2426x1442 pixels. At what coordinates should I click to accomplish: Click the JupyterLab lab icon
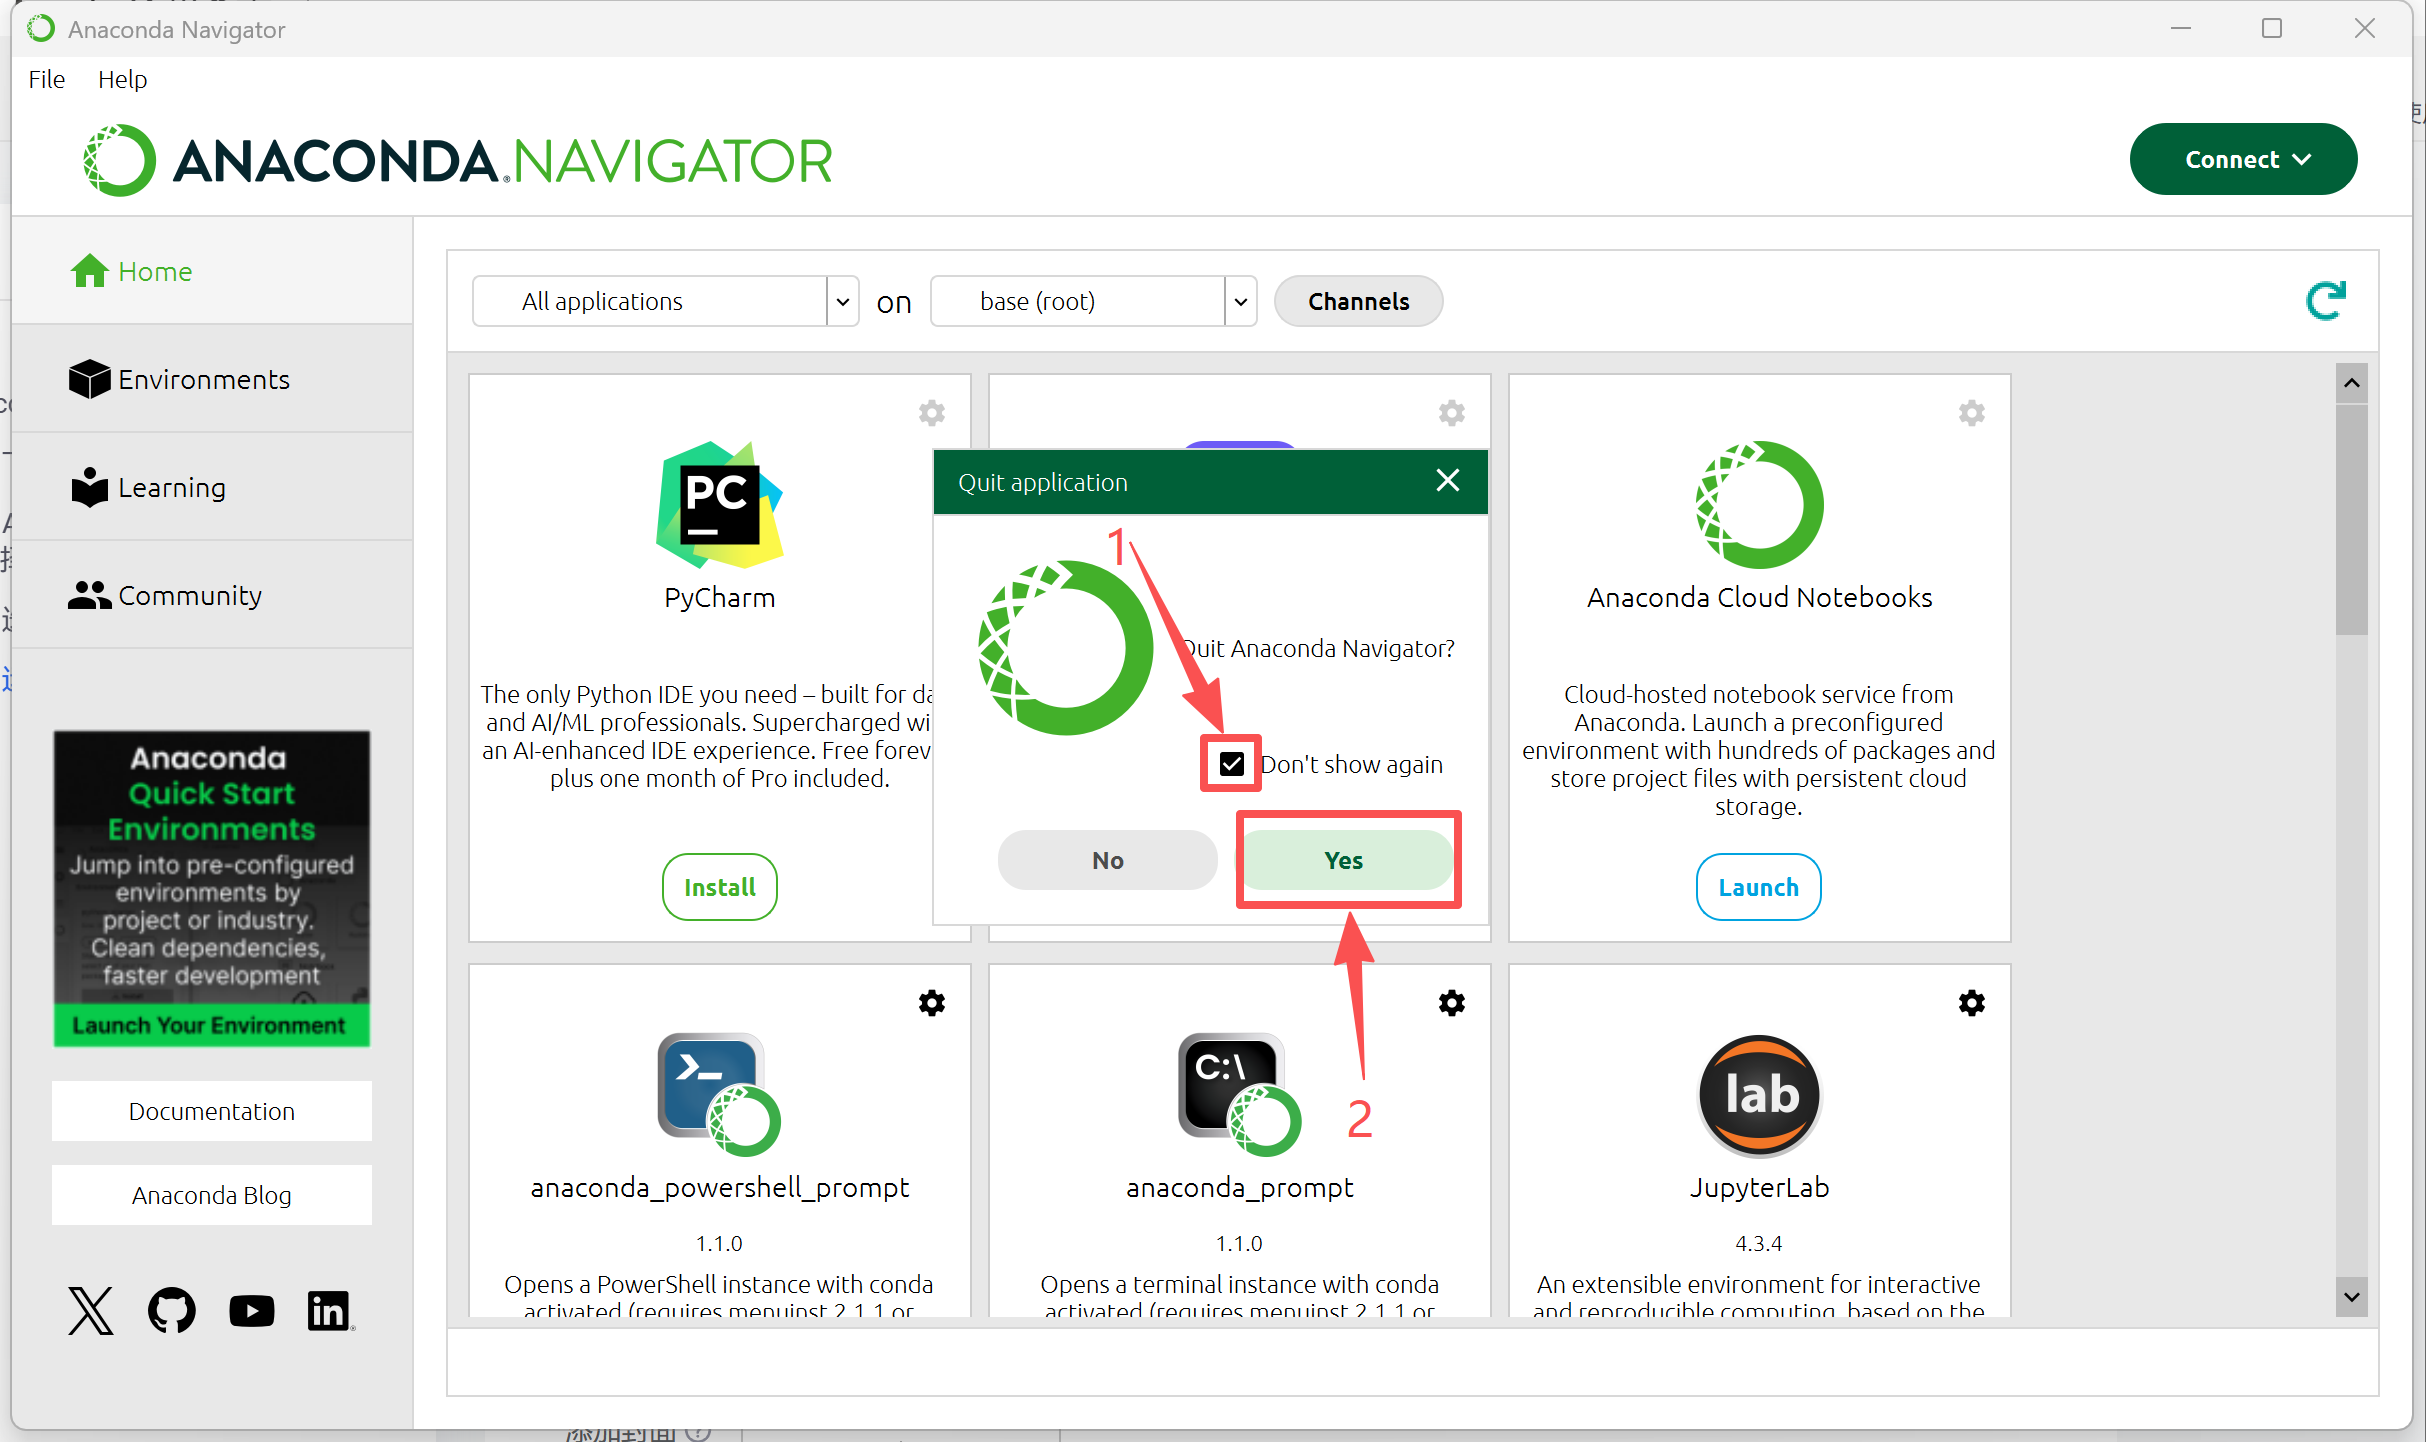point(1759,1095)
